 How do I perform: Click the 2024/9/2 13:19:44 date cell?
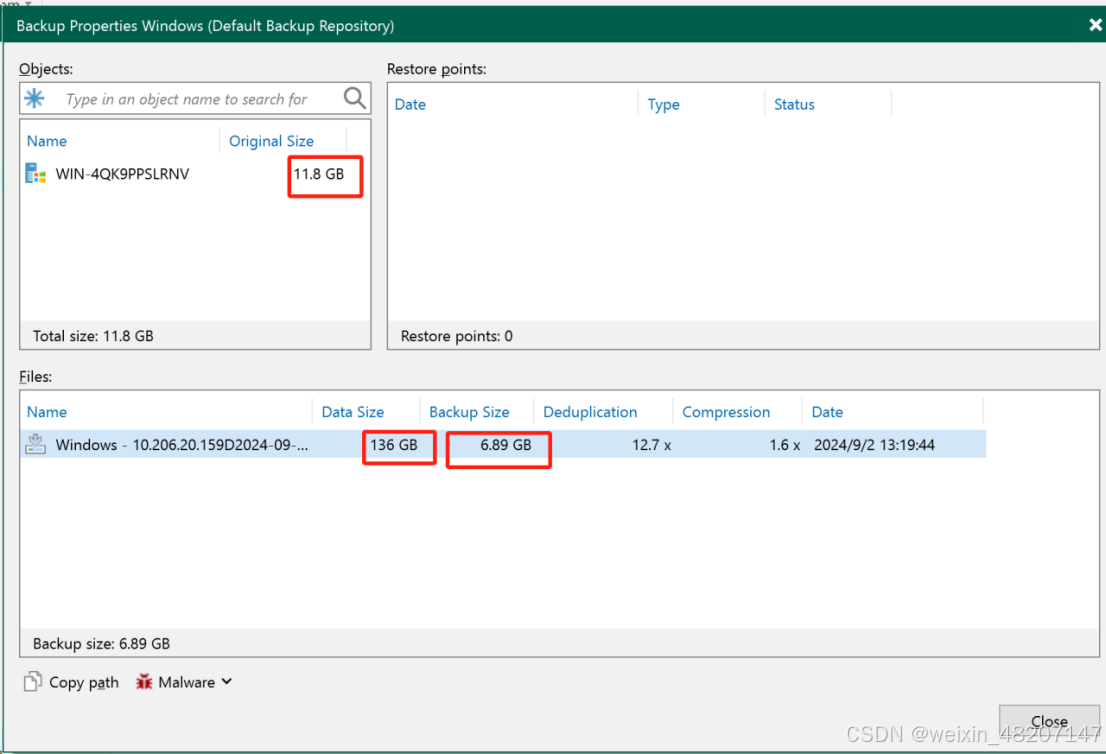pos(874,445)
